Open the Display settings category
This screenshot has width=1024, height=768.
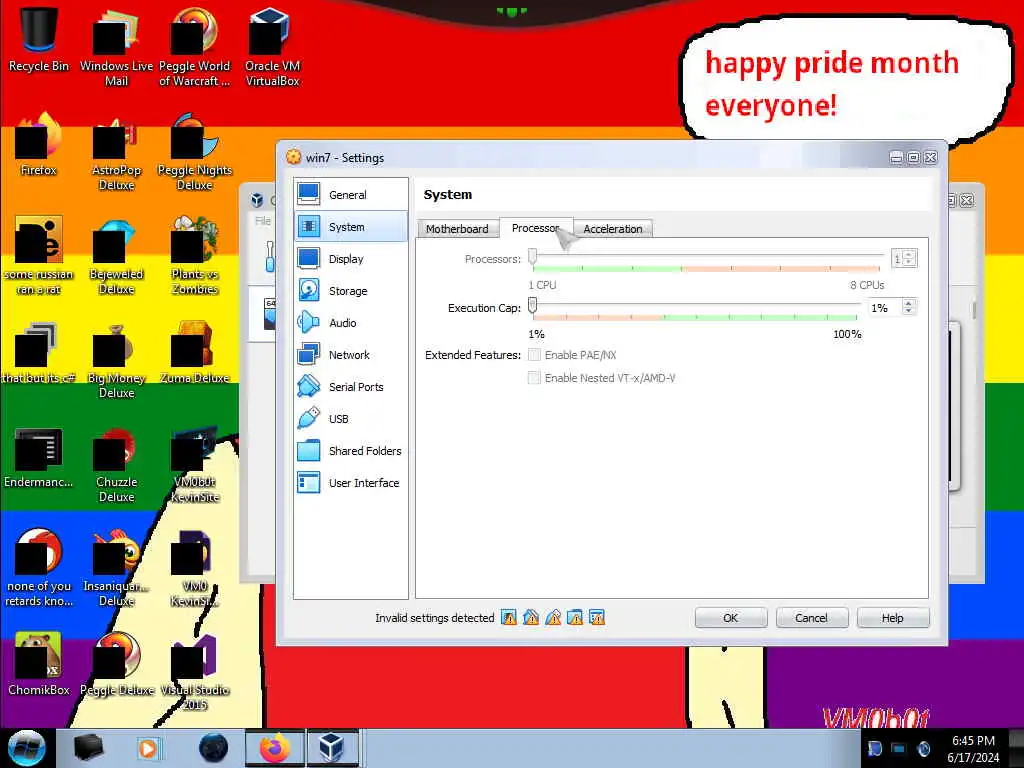pyautogui.click(x=351, y=259)
